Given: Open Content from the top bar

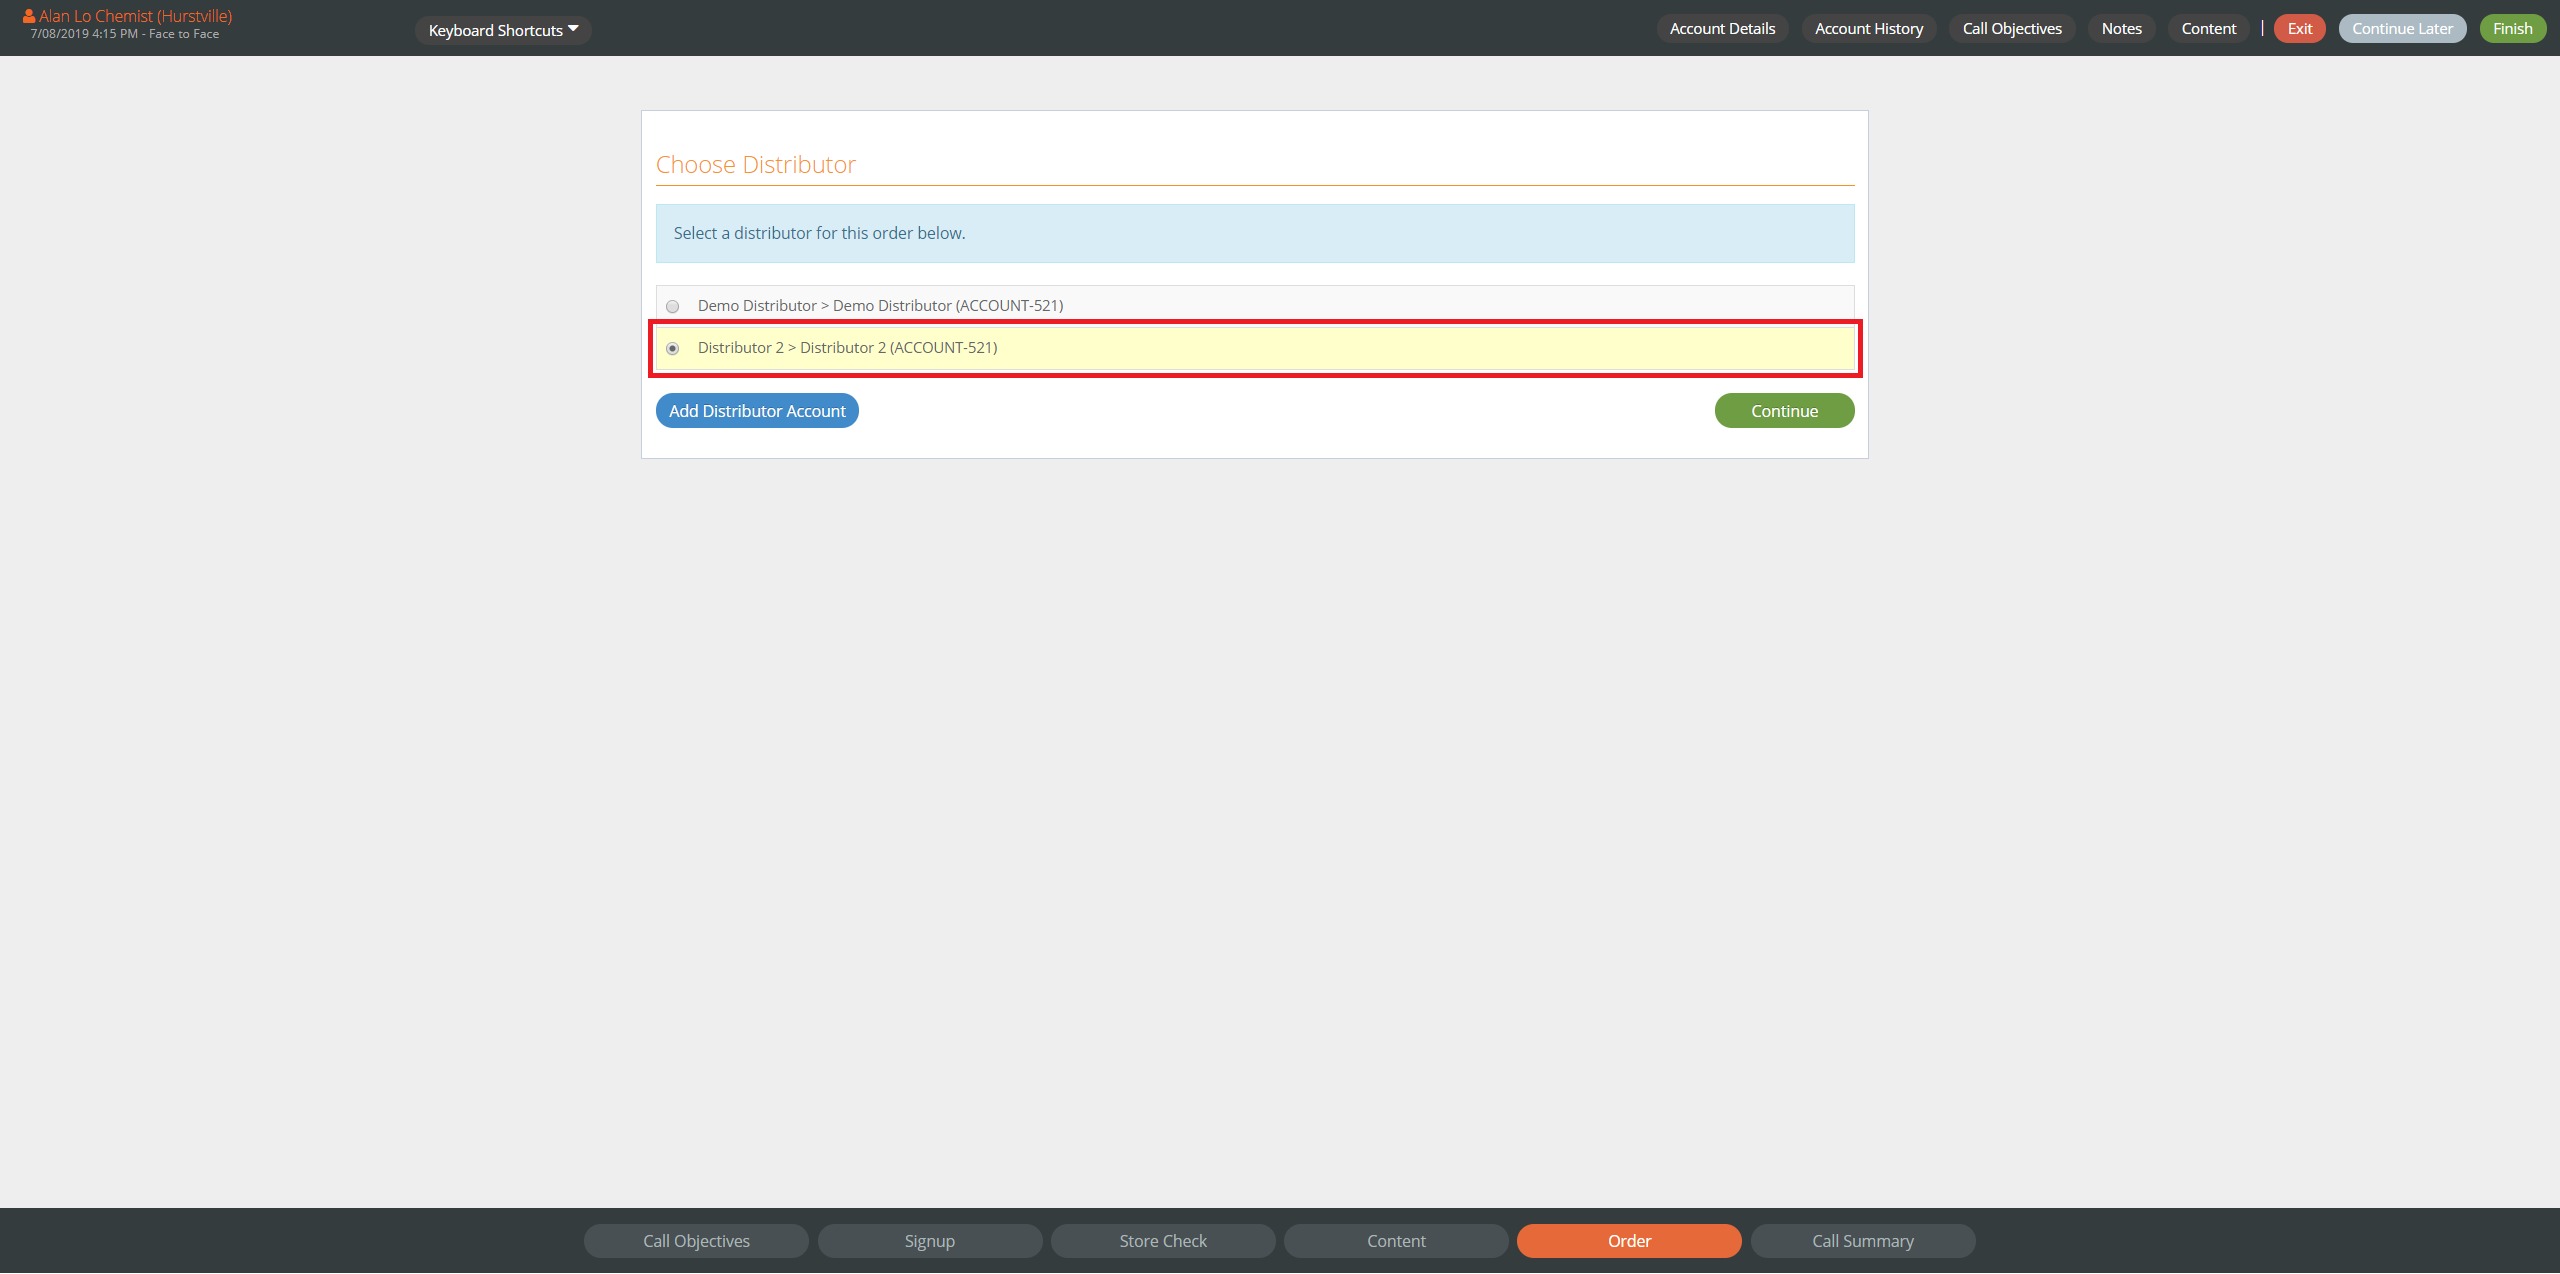Looking at the screenshot, I should 2208,29.
